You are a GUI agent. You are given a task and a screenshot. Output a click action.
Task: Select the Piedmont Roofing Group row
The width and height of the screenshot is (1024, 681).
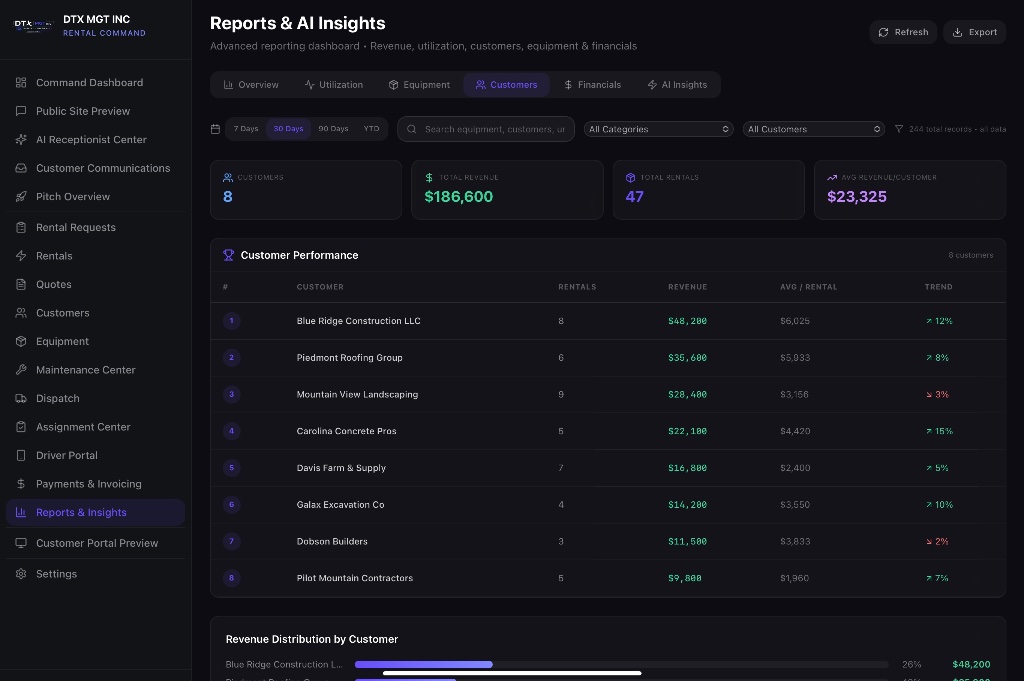click(607, 358)
